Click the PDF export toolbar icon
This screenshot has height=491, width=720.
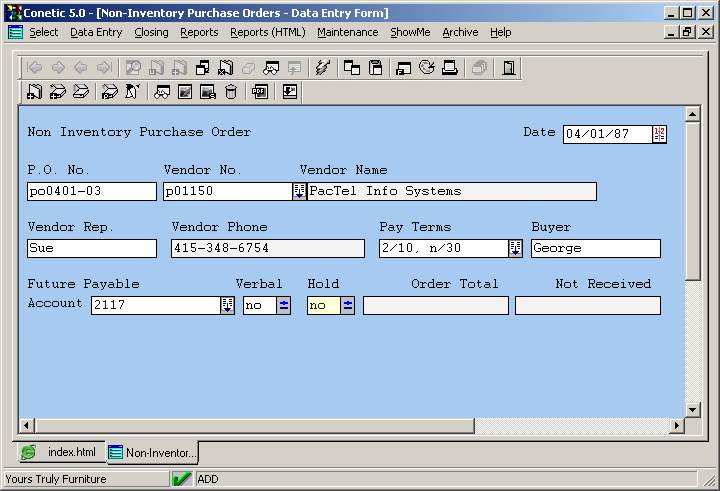tap(260, 92)
